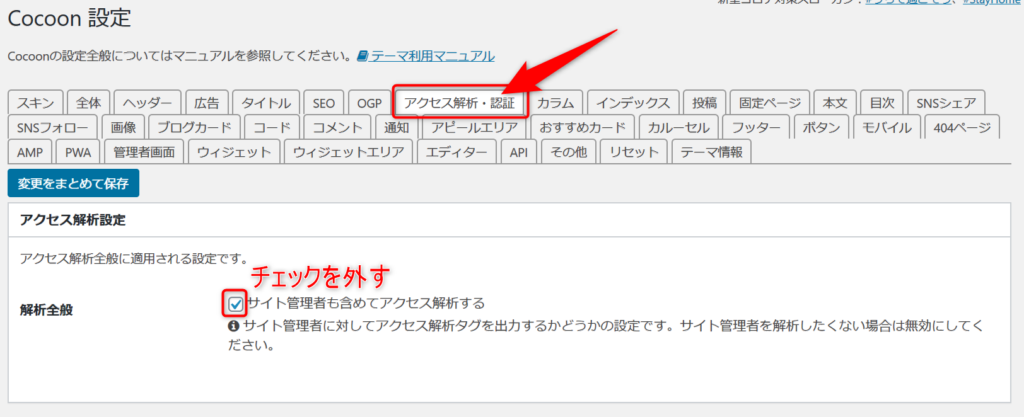Open the 目次 tab
This screenshot has height=417, width=1024.
pos(882,102)
